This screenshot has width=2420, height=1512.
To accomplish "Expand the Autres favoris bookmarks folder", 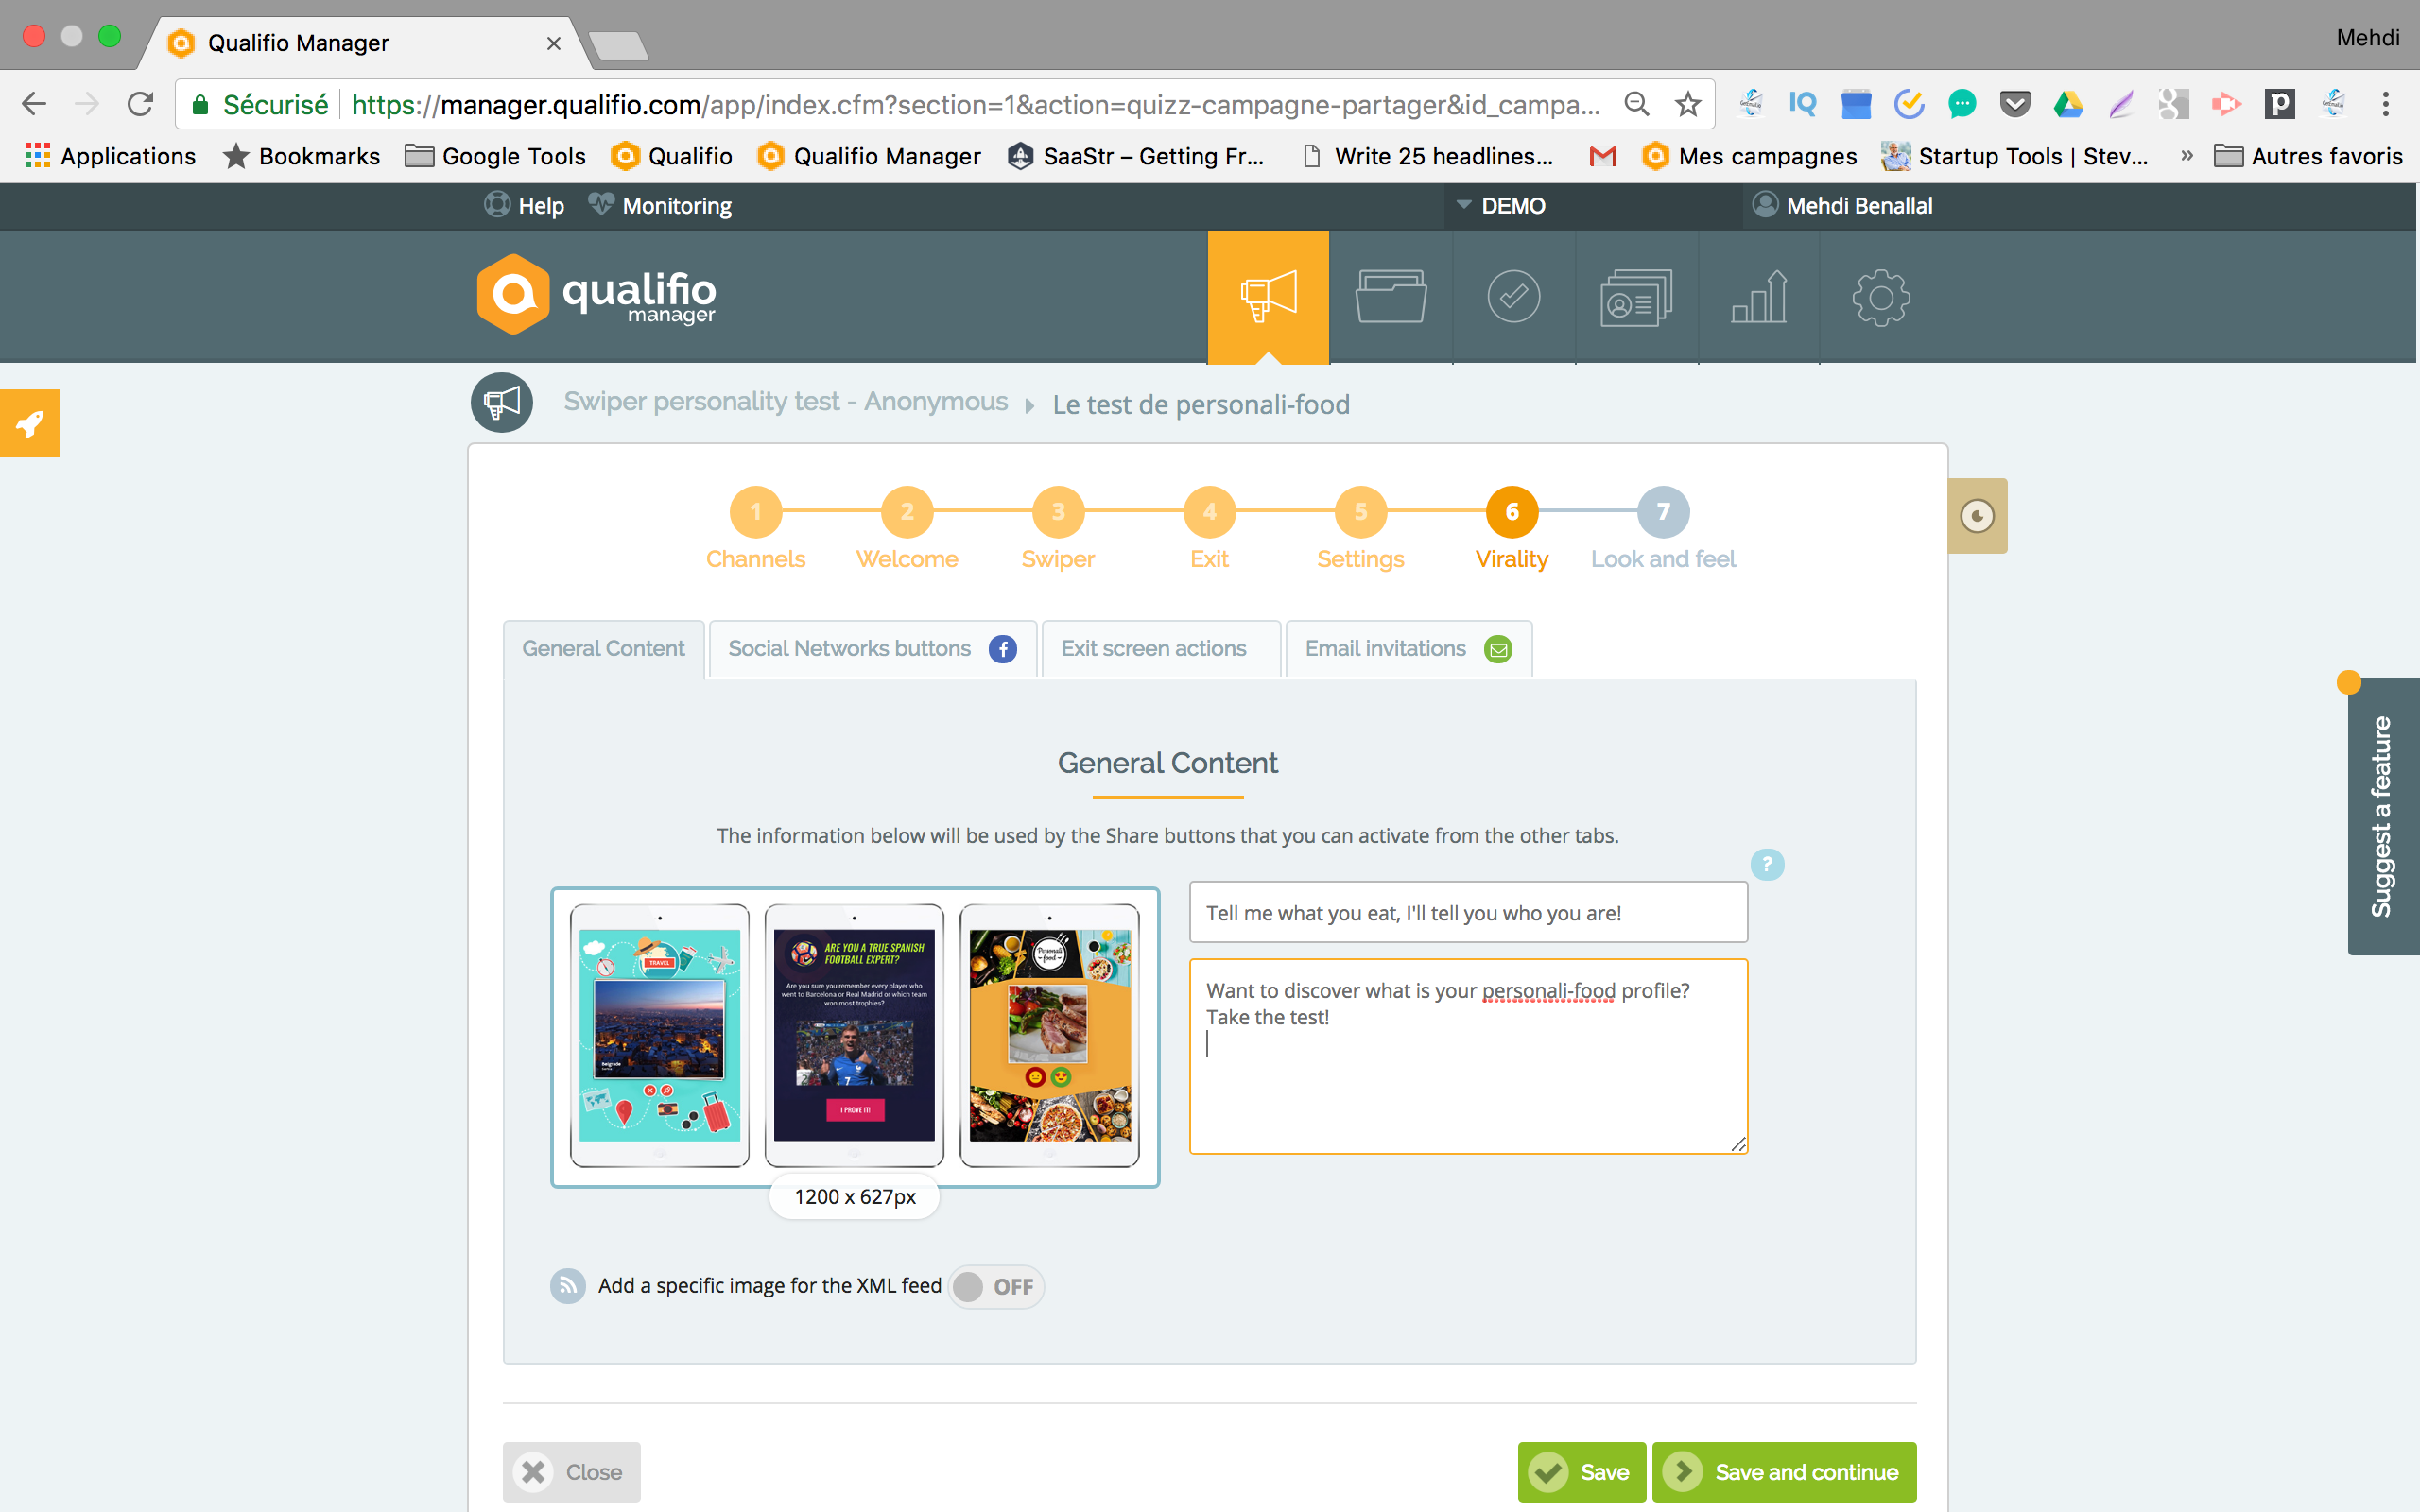I will pos(2311,156).
